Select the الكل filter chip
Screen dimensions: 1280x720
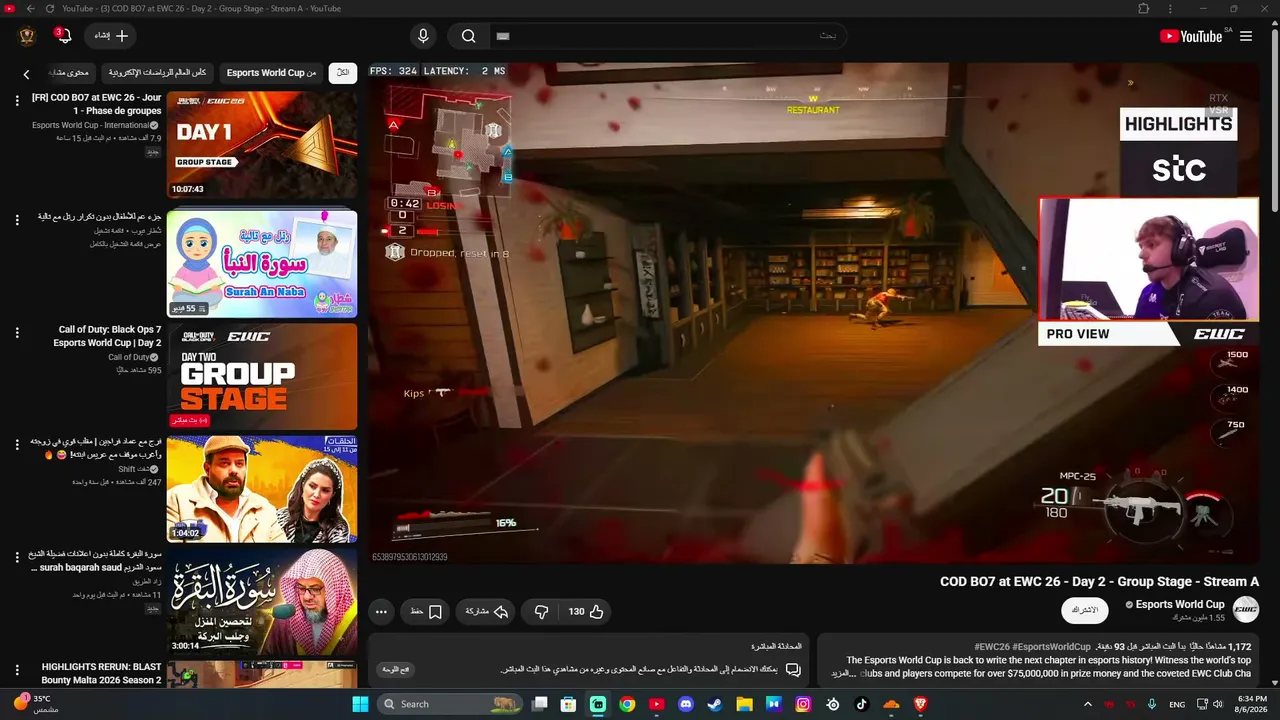(x=343, y=73)
